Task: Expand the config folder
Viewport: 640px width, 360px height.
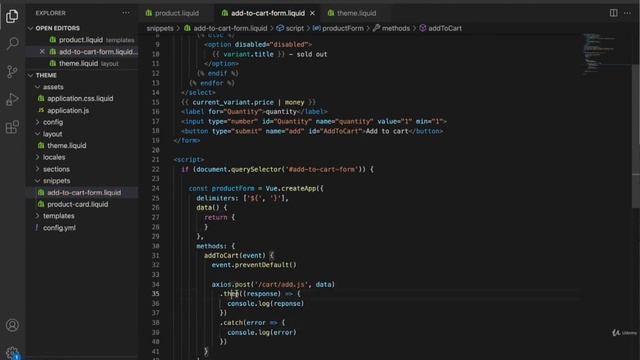Action: [x=53, y=122]
